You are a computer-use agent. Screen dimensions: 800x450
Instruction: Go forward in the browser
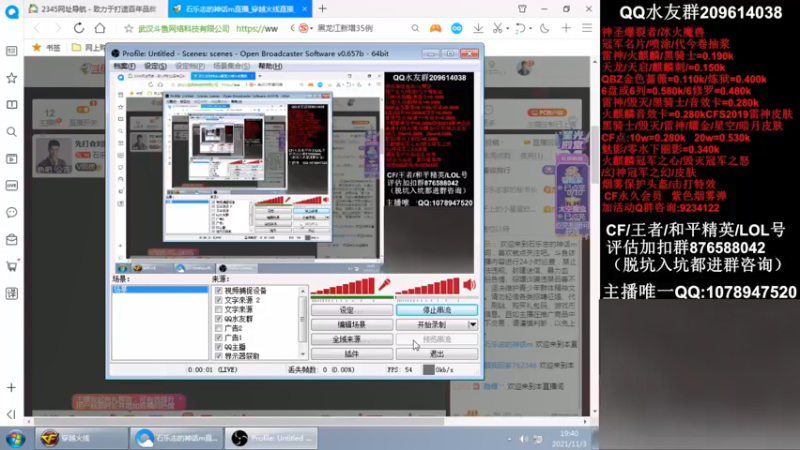coord(57,29)
